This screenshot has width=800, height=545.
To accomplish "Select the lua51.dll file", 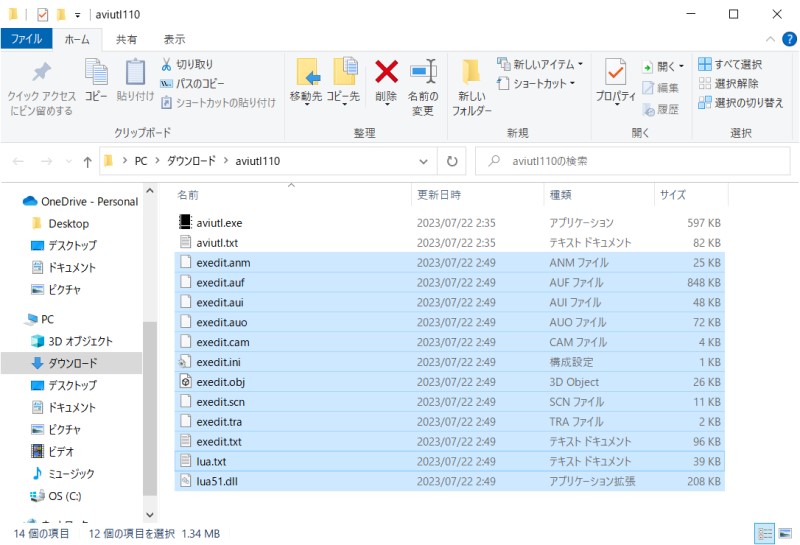I will [x=449, y=481].
